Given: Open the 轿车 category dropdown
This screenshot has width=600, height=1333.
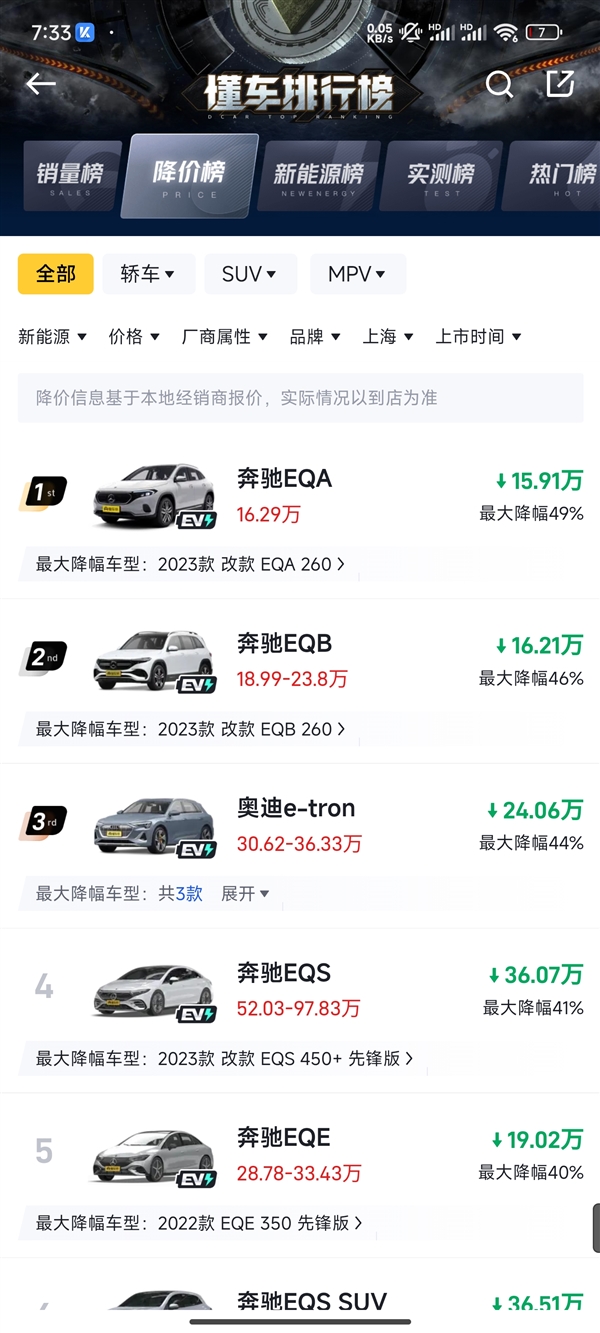Looking at the screenshot, I should (148, 274).
